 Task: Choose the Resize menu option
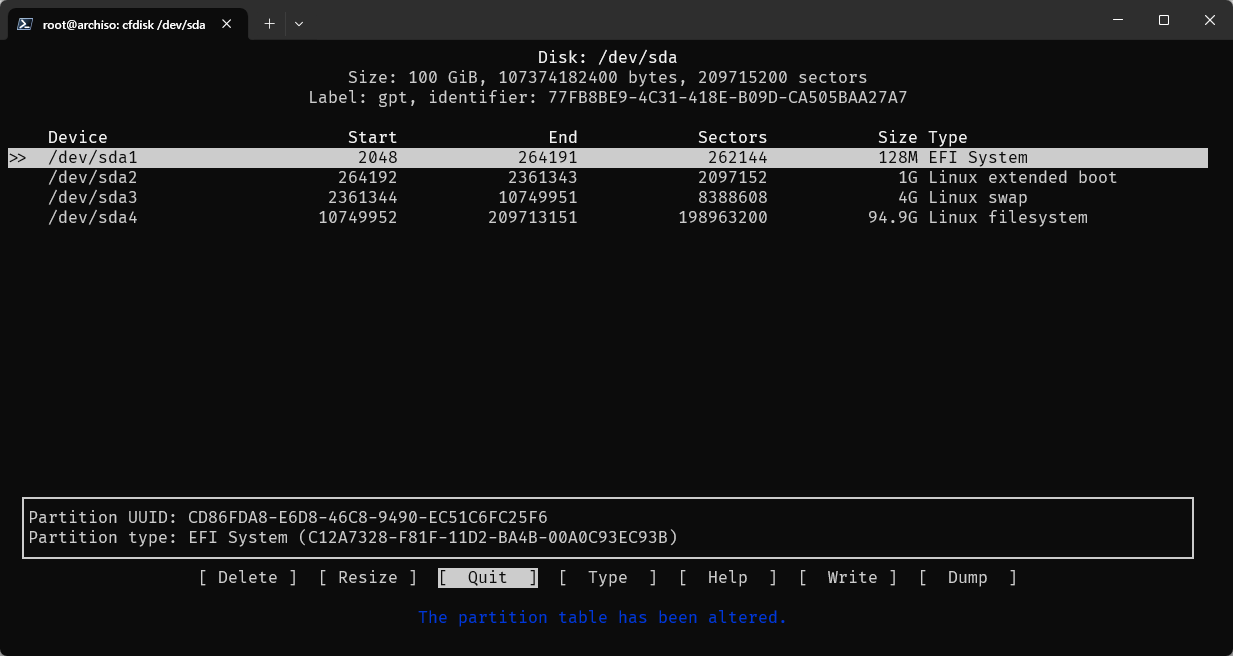point(367,578)
